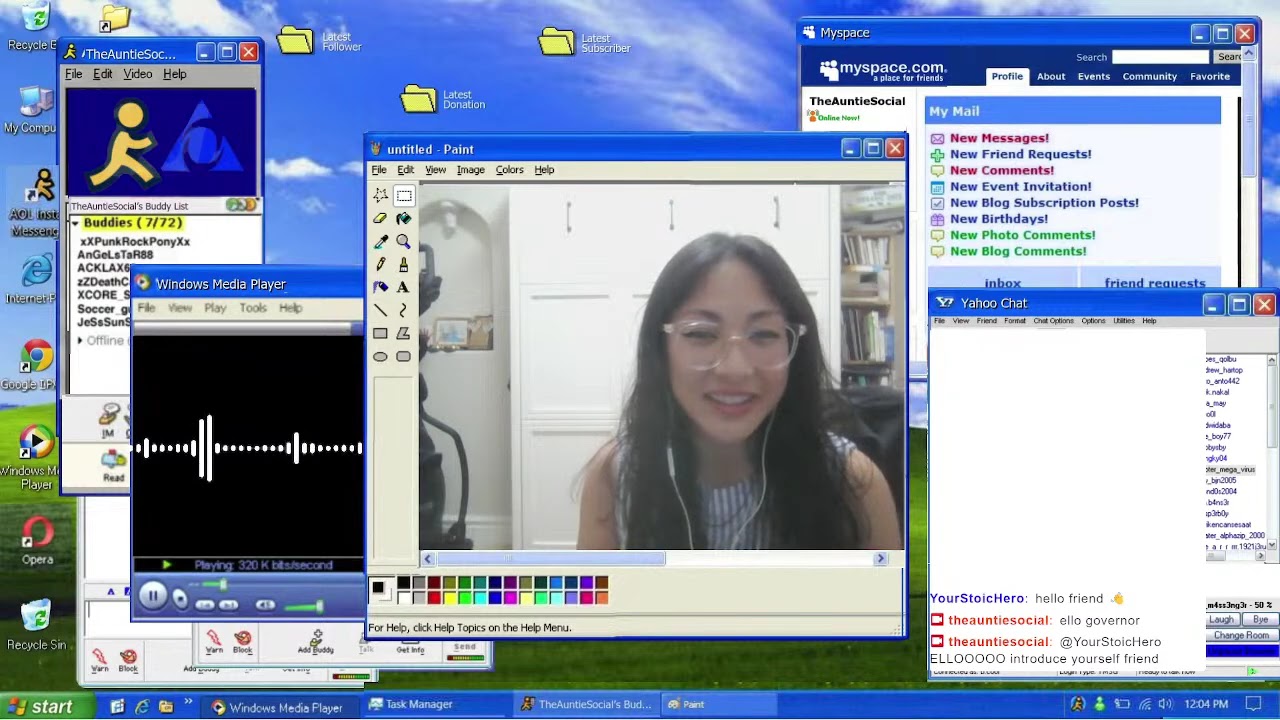Open New Birthdays! link on Myspace

point(999,219)
